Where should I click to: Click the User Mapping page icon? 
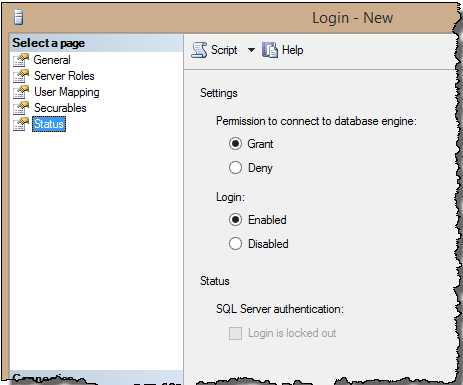click(x=21, y=92)
